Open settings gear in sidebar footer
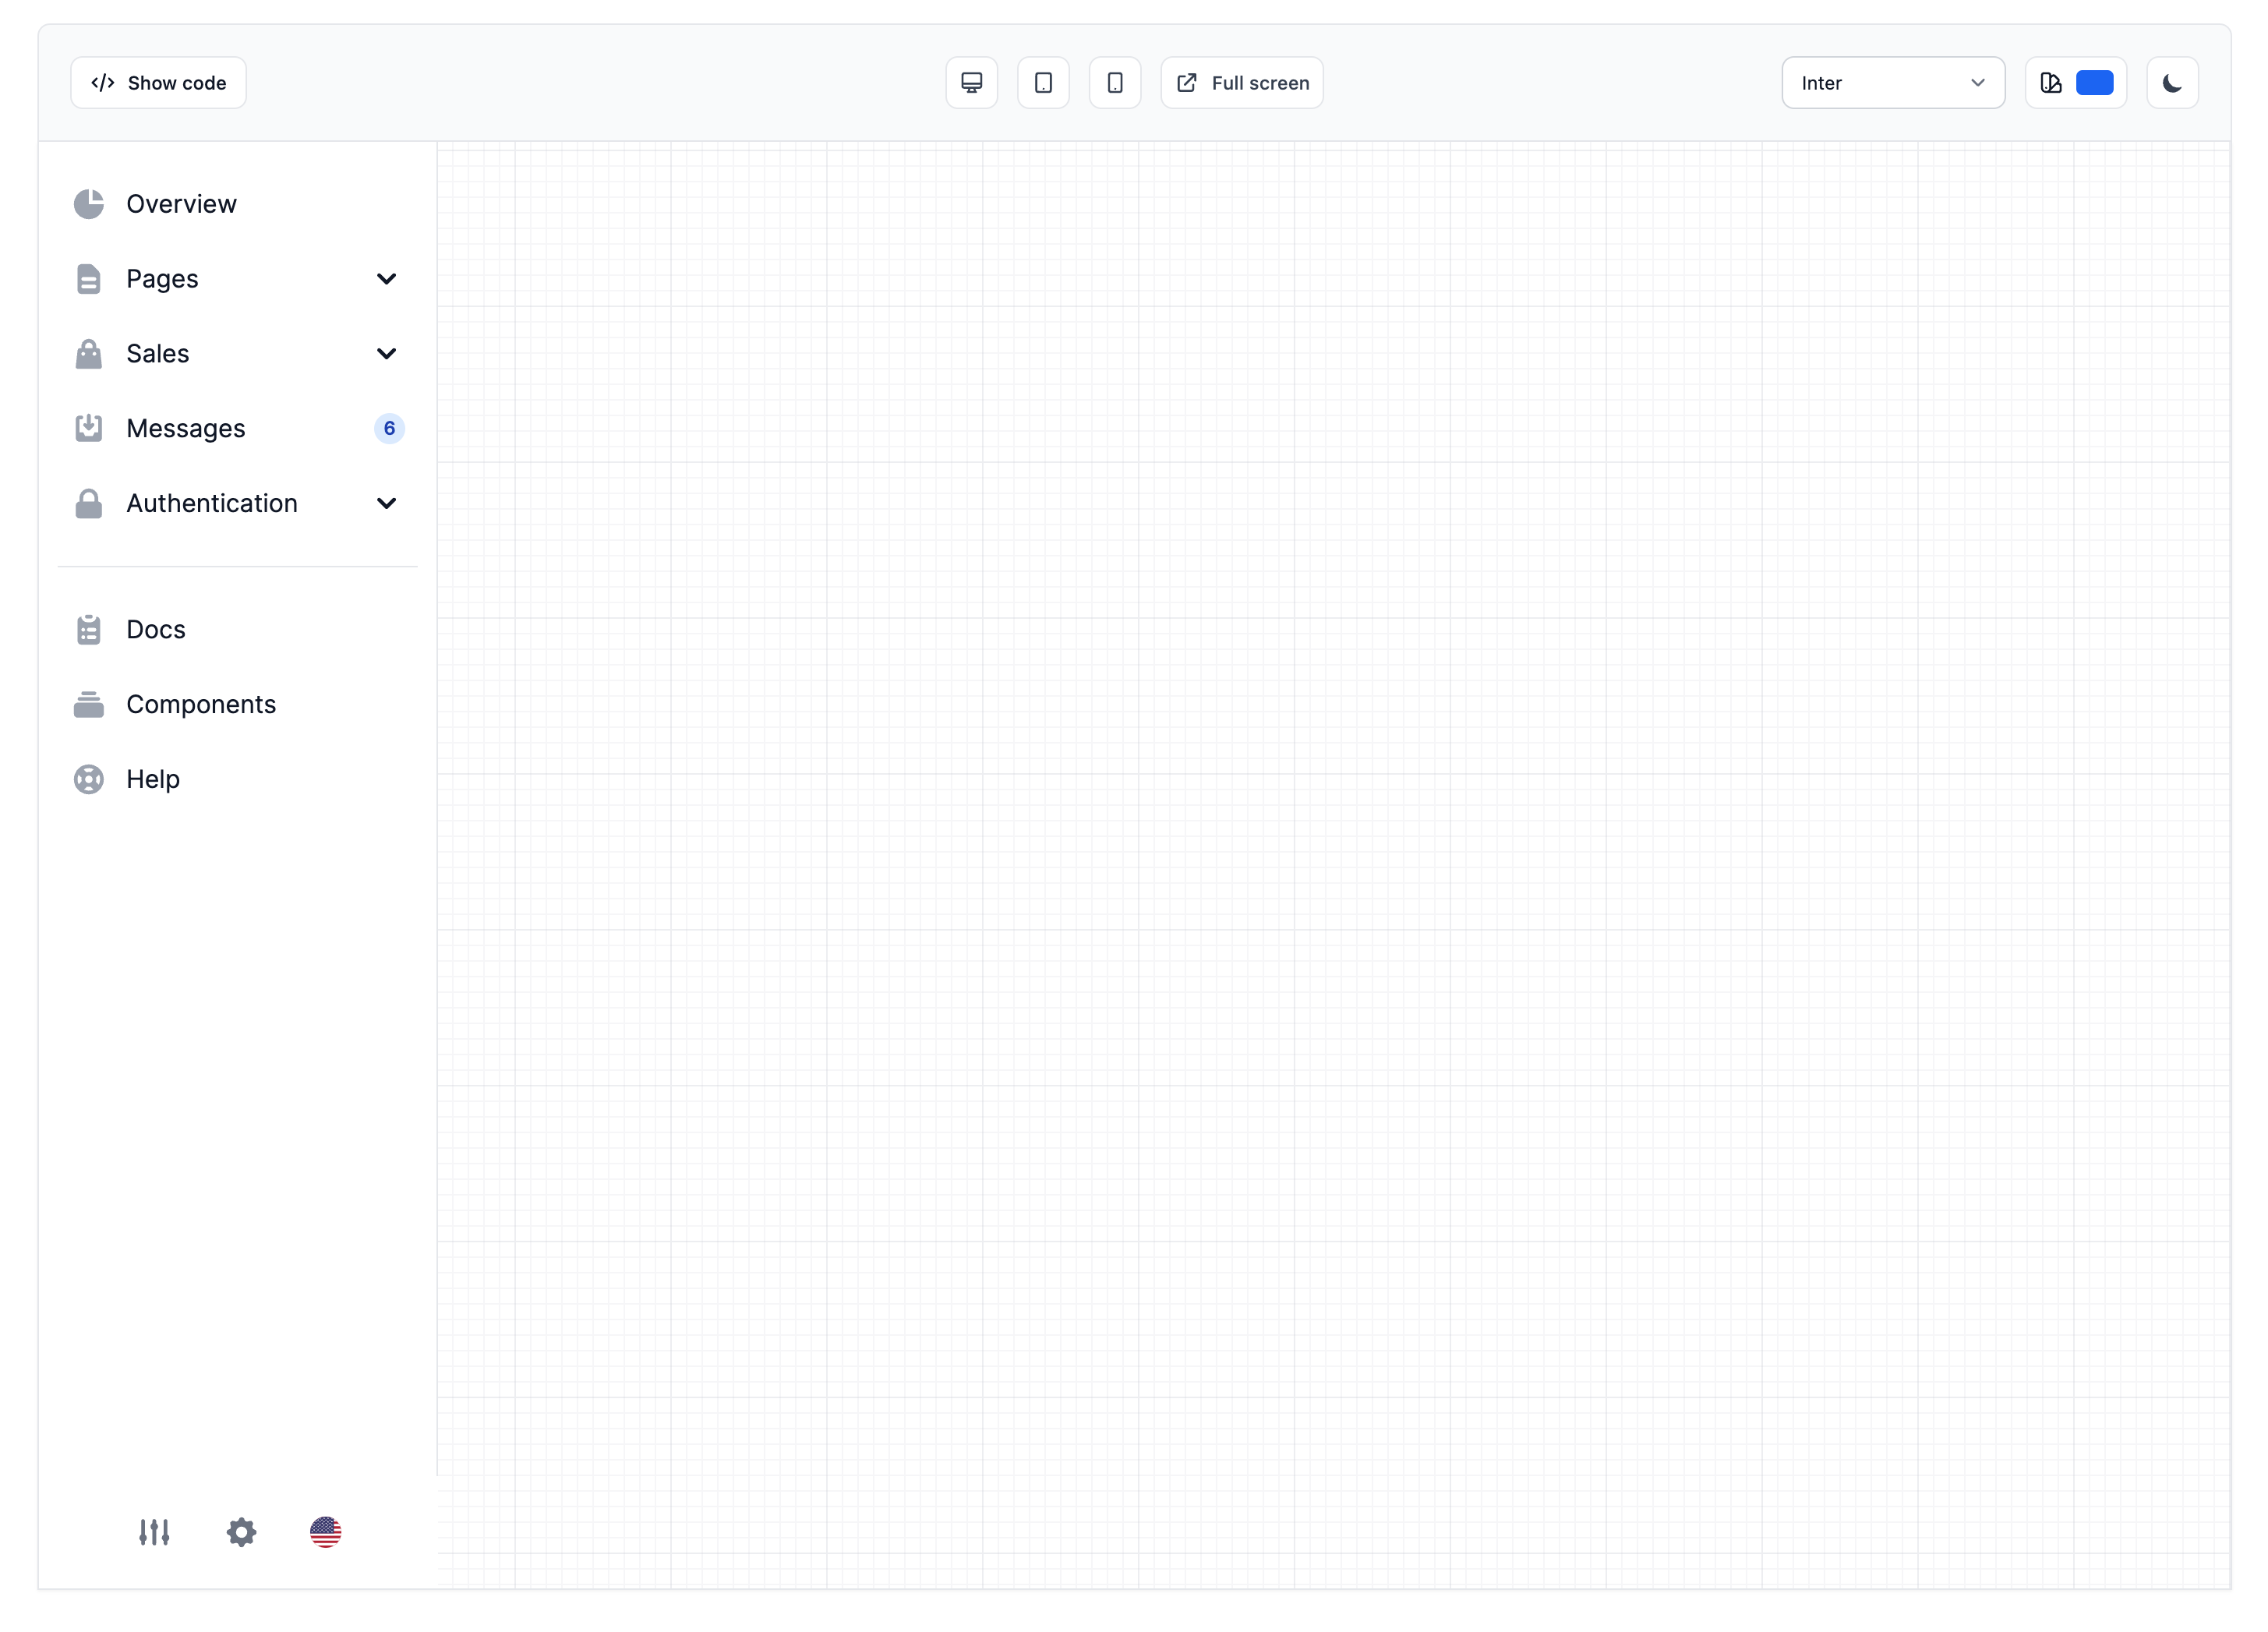 coord(241,1532)
